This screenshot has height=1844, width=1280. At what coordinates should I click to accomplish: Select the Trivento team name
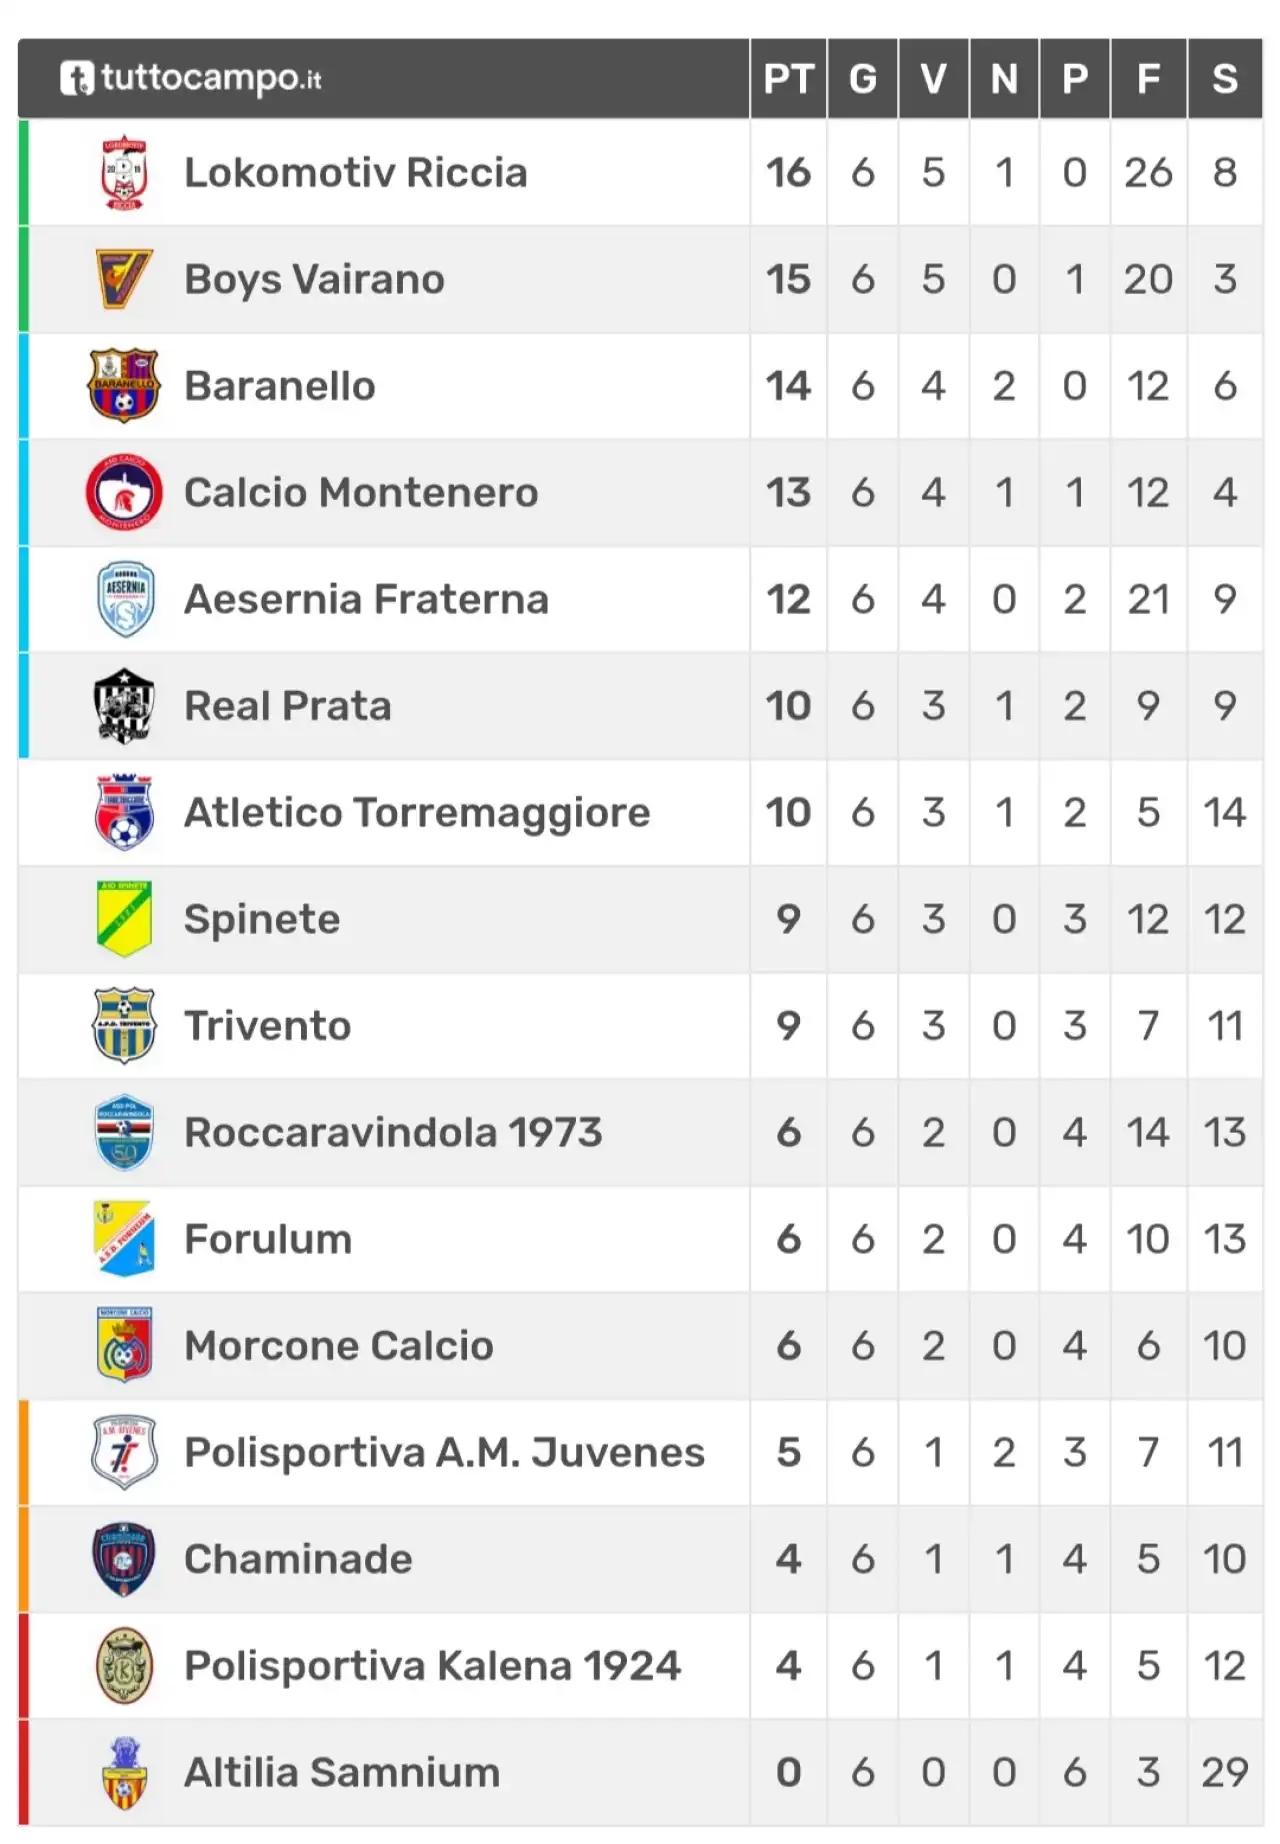[x=267, y=1026]
